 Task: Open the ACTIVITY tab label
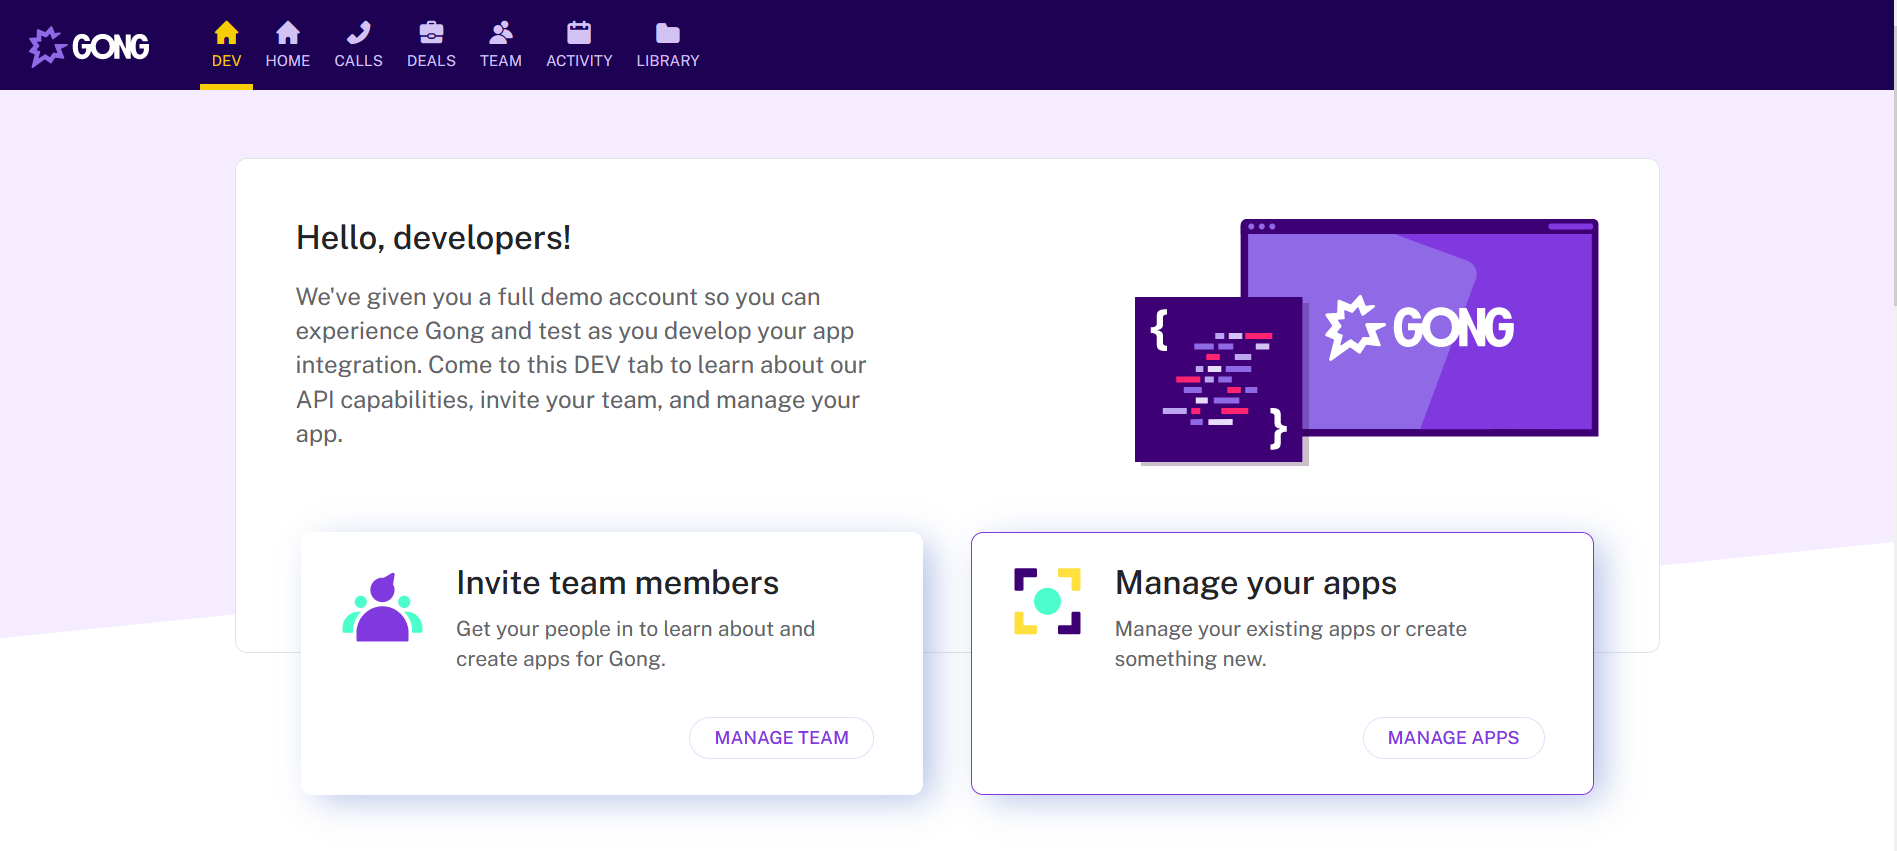(x=579, y=61)
